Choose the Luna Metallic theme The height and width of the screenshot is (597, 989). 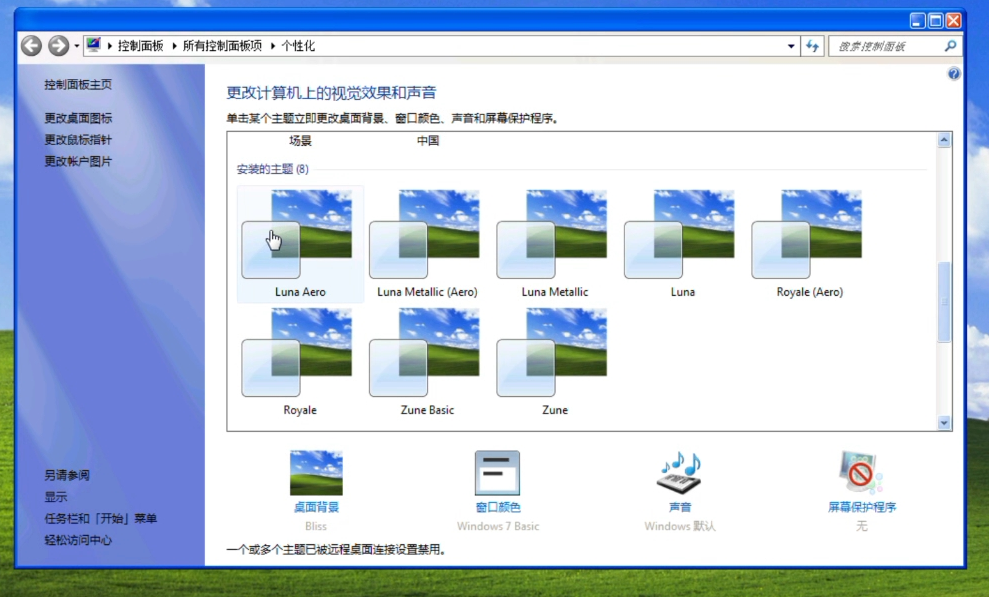click(554, 244)
